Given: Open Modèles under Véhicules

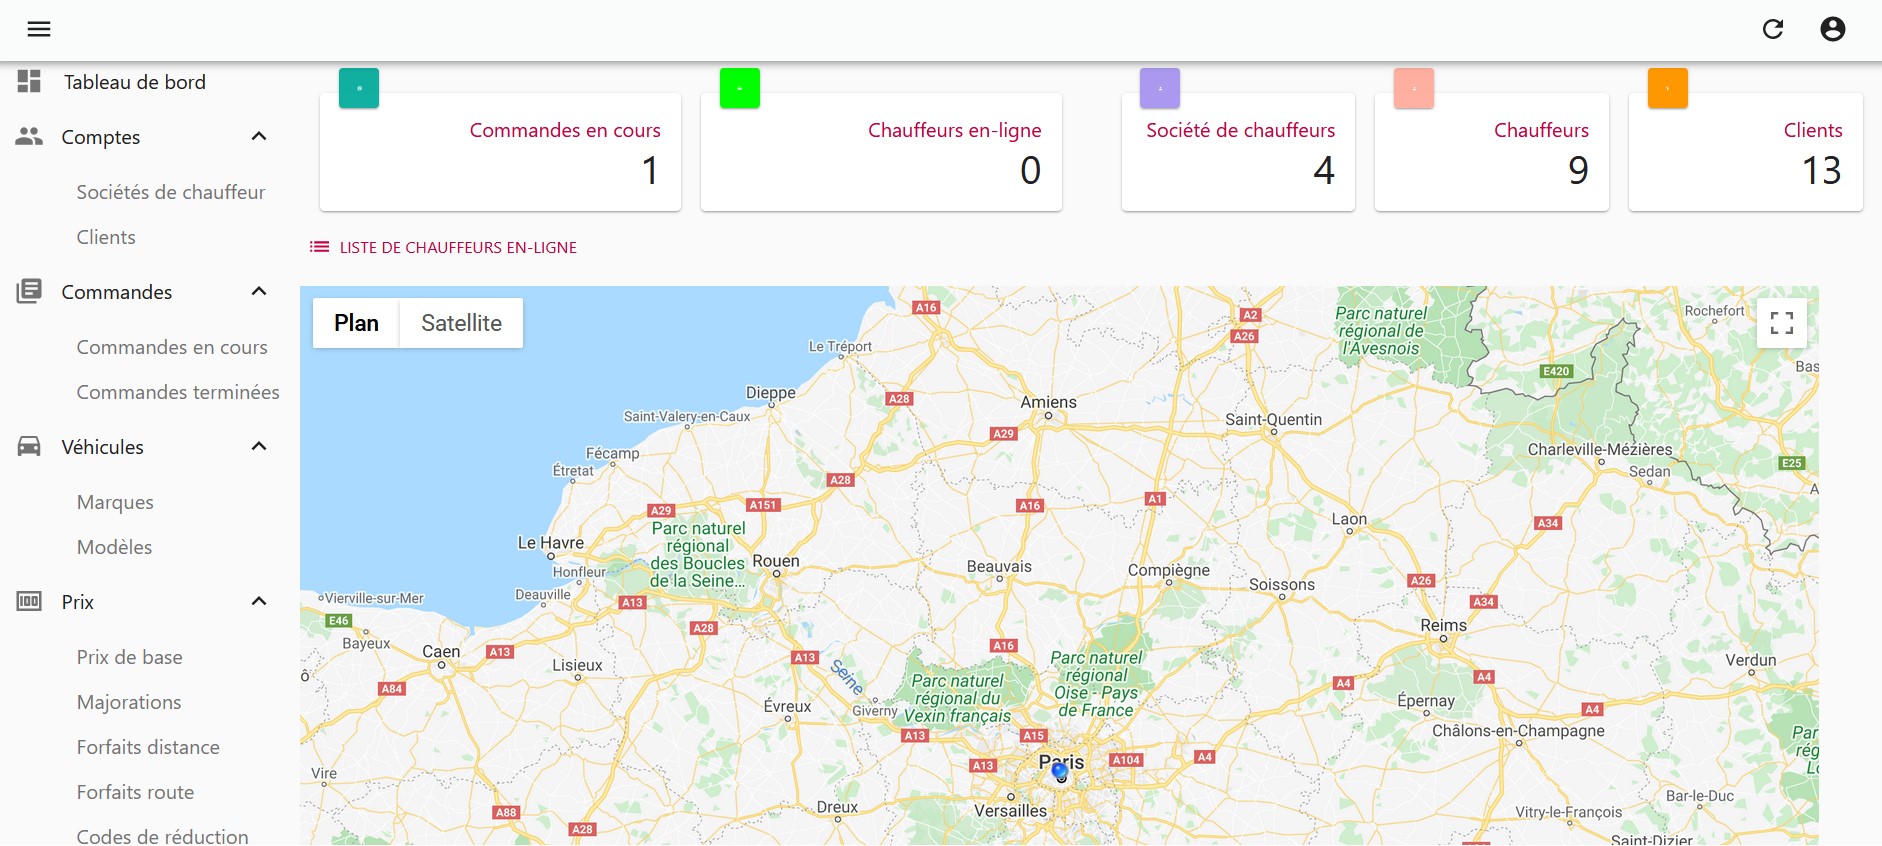Looking at the screenshot, I should [x=114, y=547].
